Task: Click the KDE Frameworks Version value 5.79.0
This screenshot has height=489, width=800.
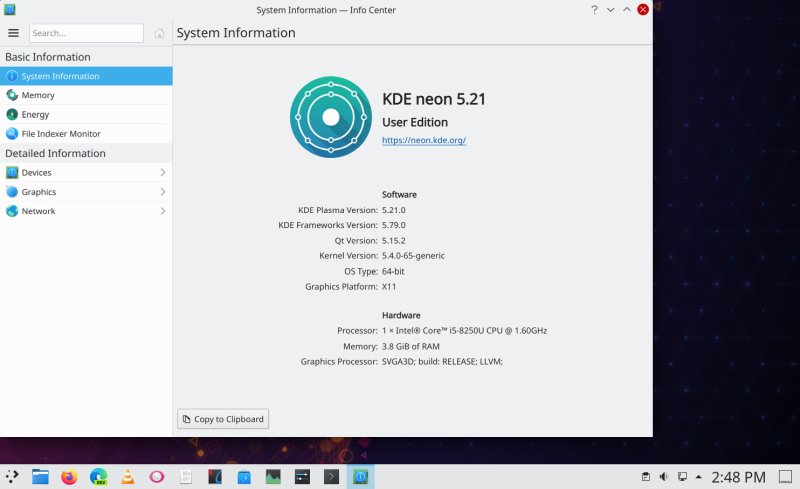Action: pos(393,225)
